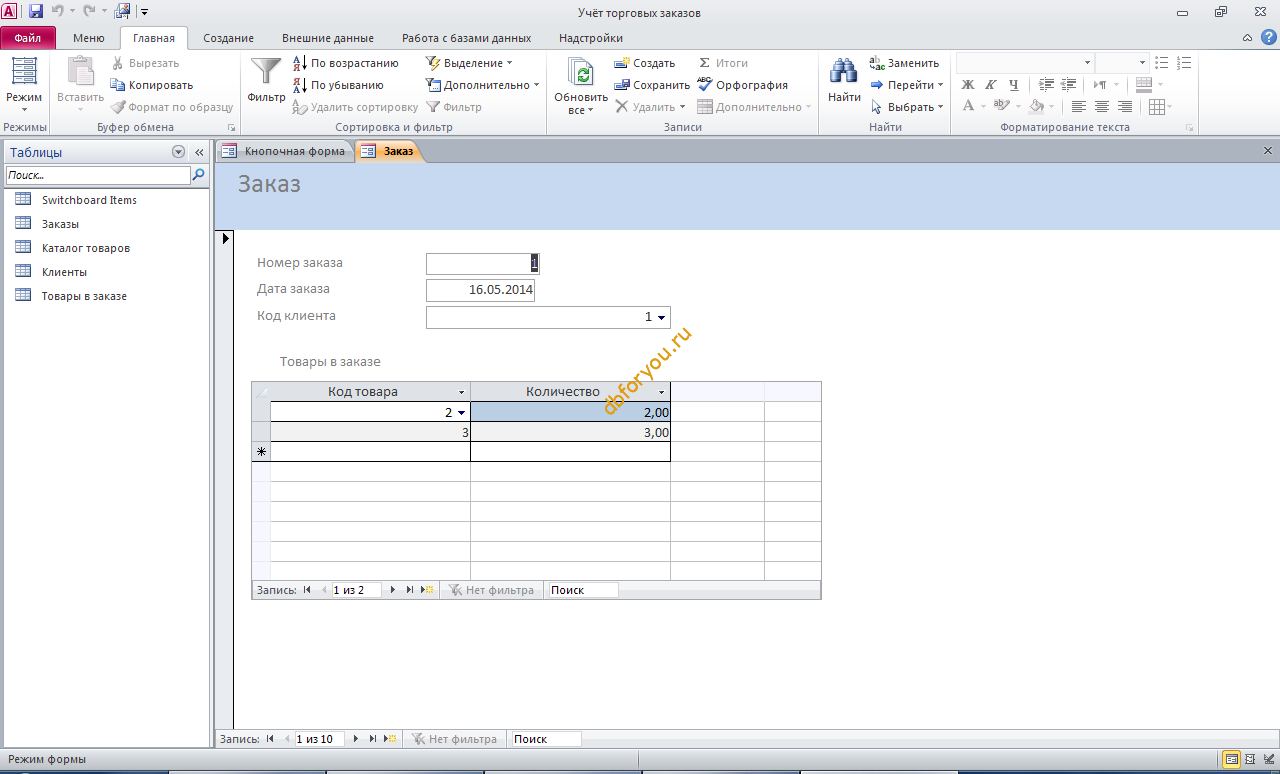This screenshot has height=774, width=1280.
Task: Open the Файл tab
Action: (28, 38)
